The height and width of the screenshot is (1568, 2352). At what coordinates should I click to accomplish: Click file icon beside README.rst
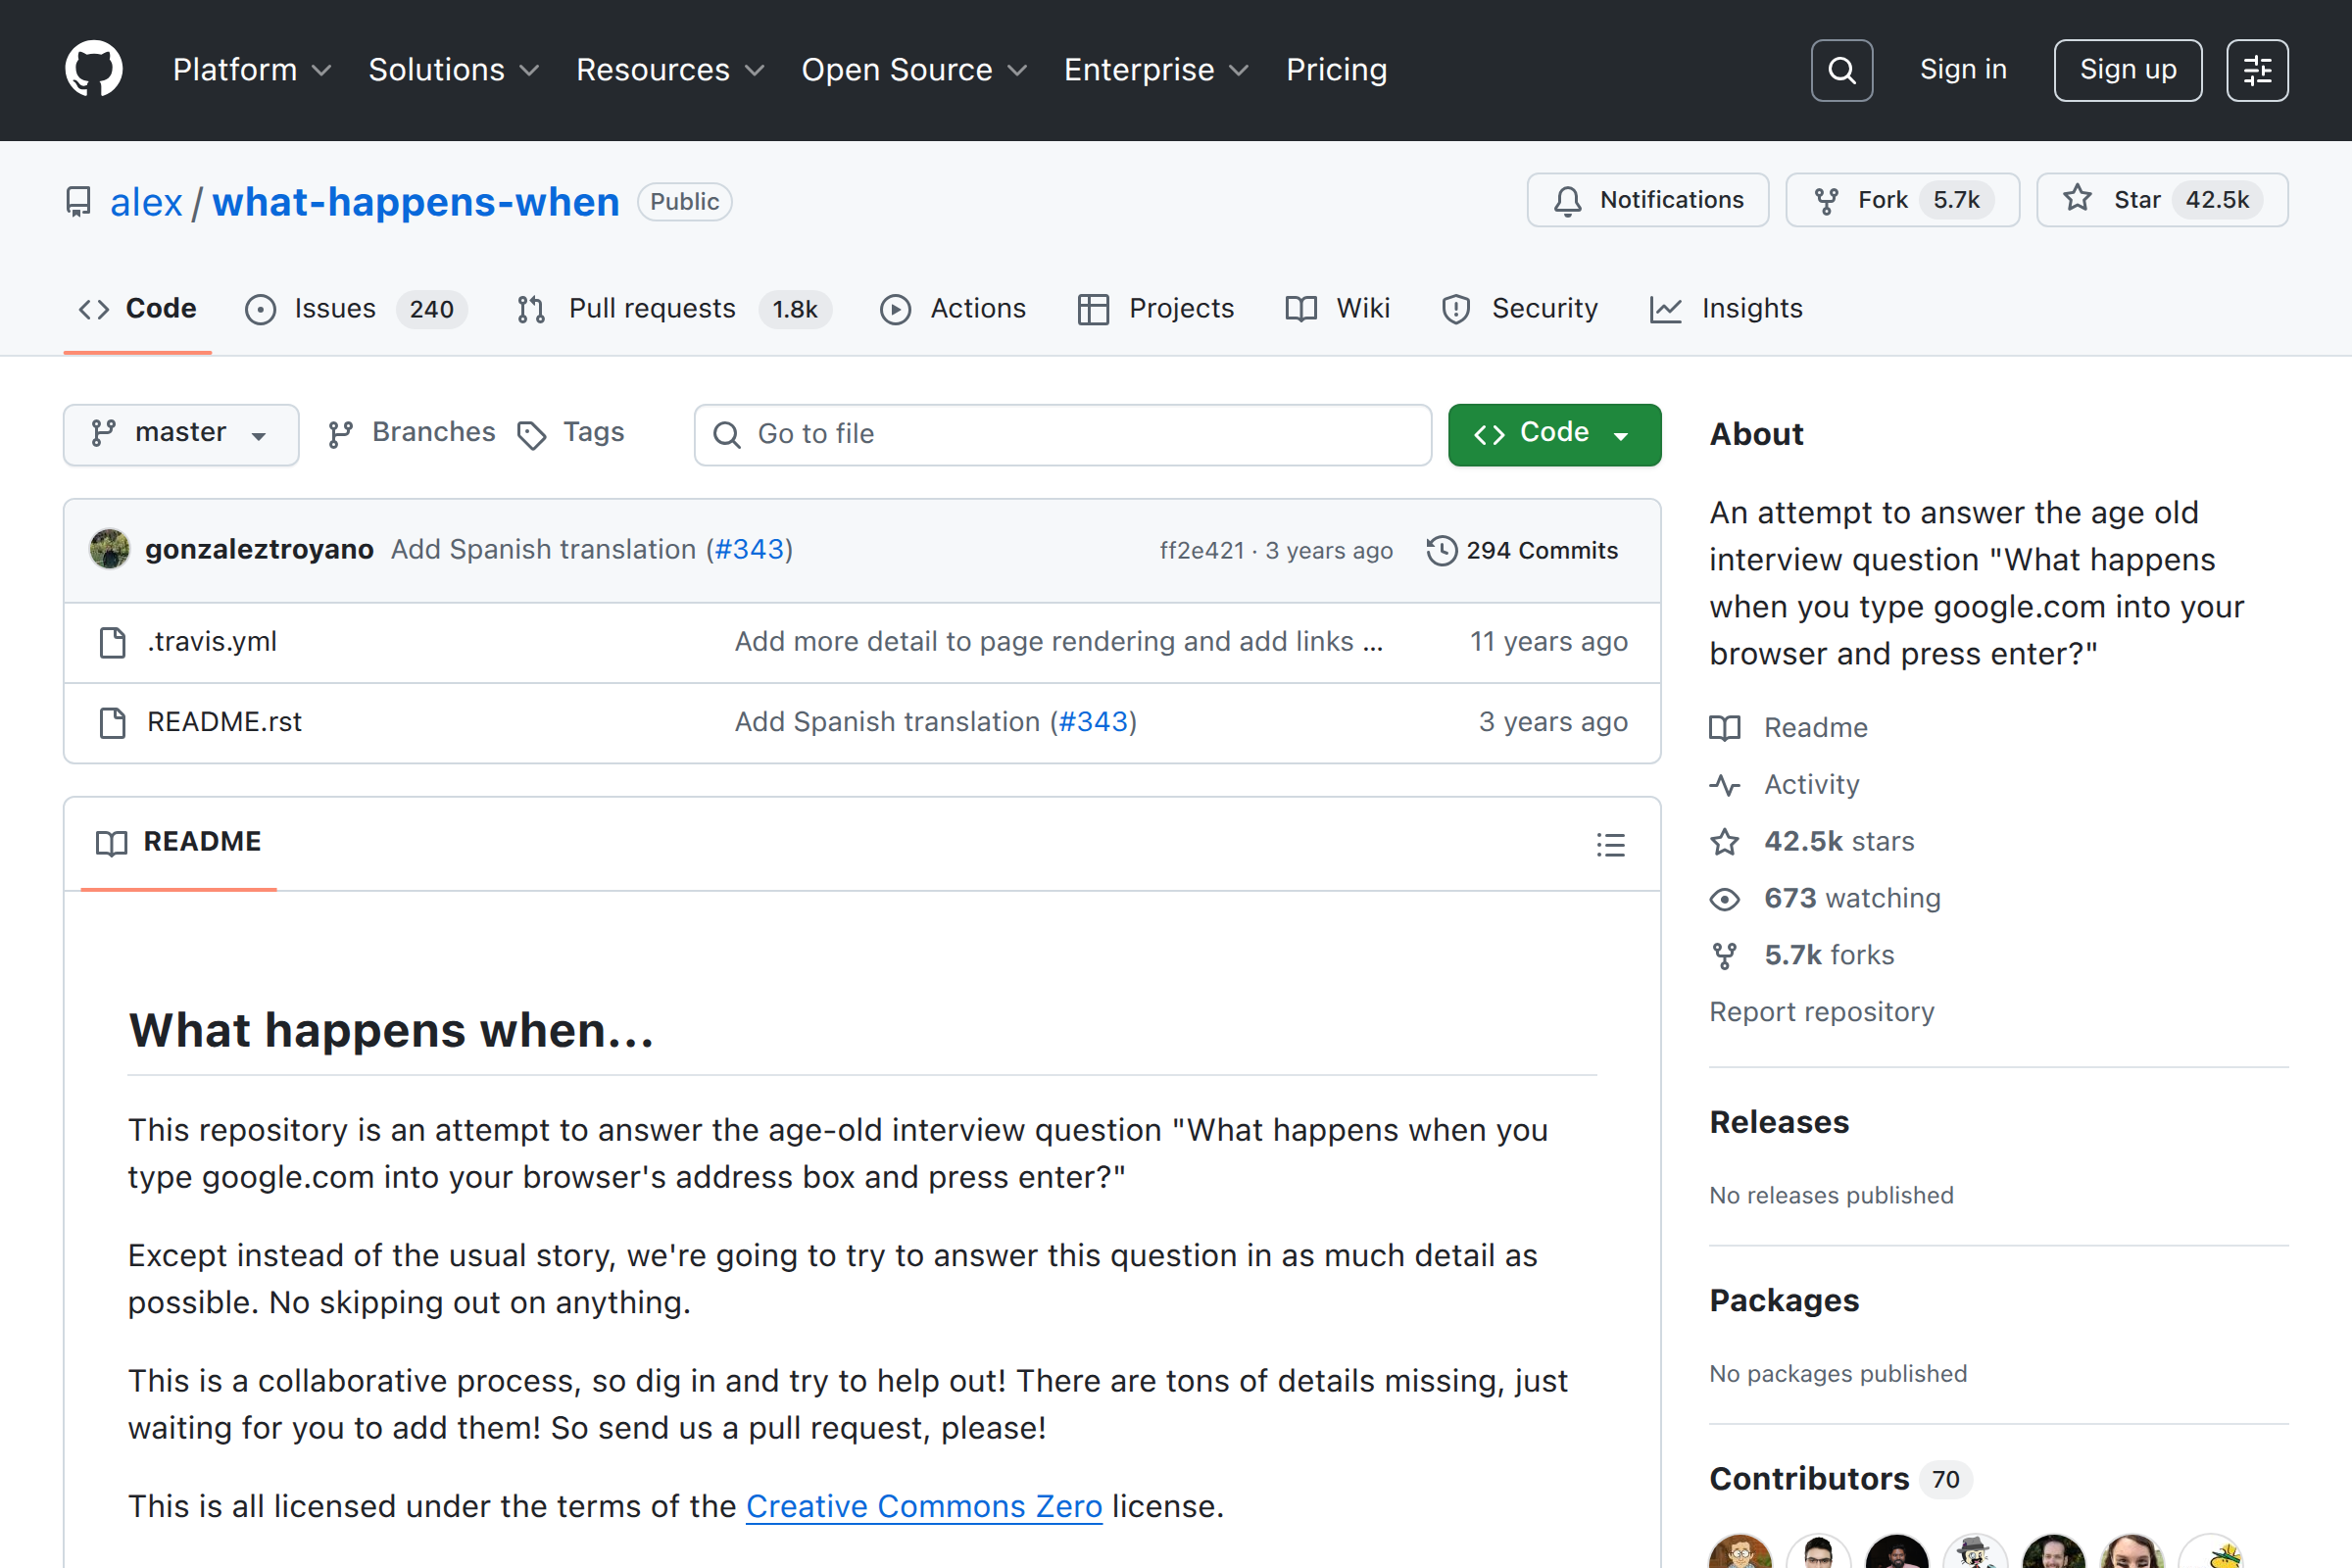pyautogui.click(x=113, y=722)
